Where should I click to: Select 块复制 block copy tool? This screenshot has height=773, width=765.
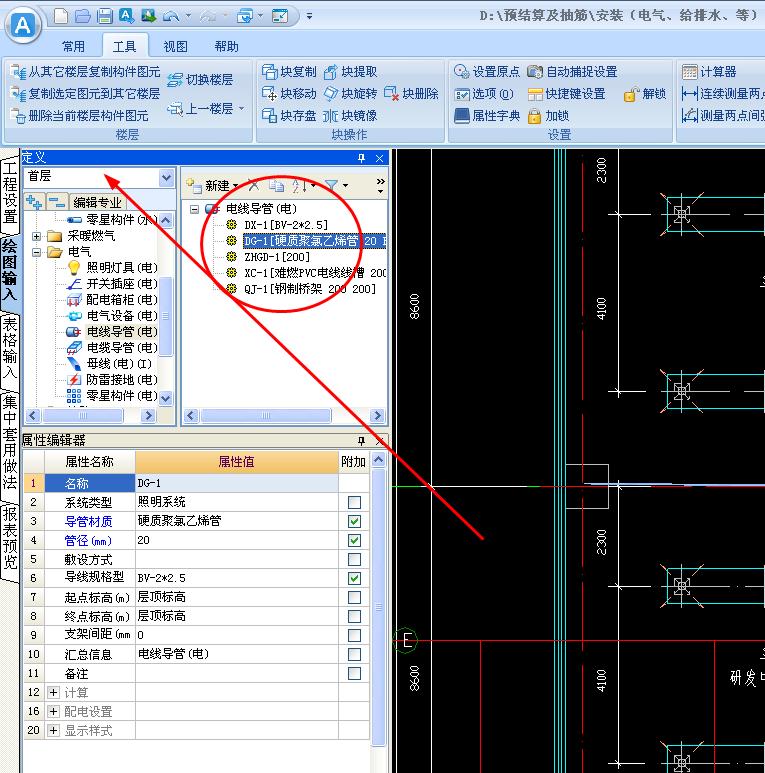[x=289, y=72]
